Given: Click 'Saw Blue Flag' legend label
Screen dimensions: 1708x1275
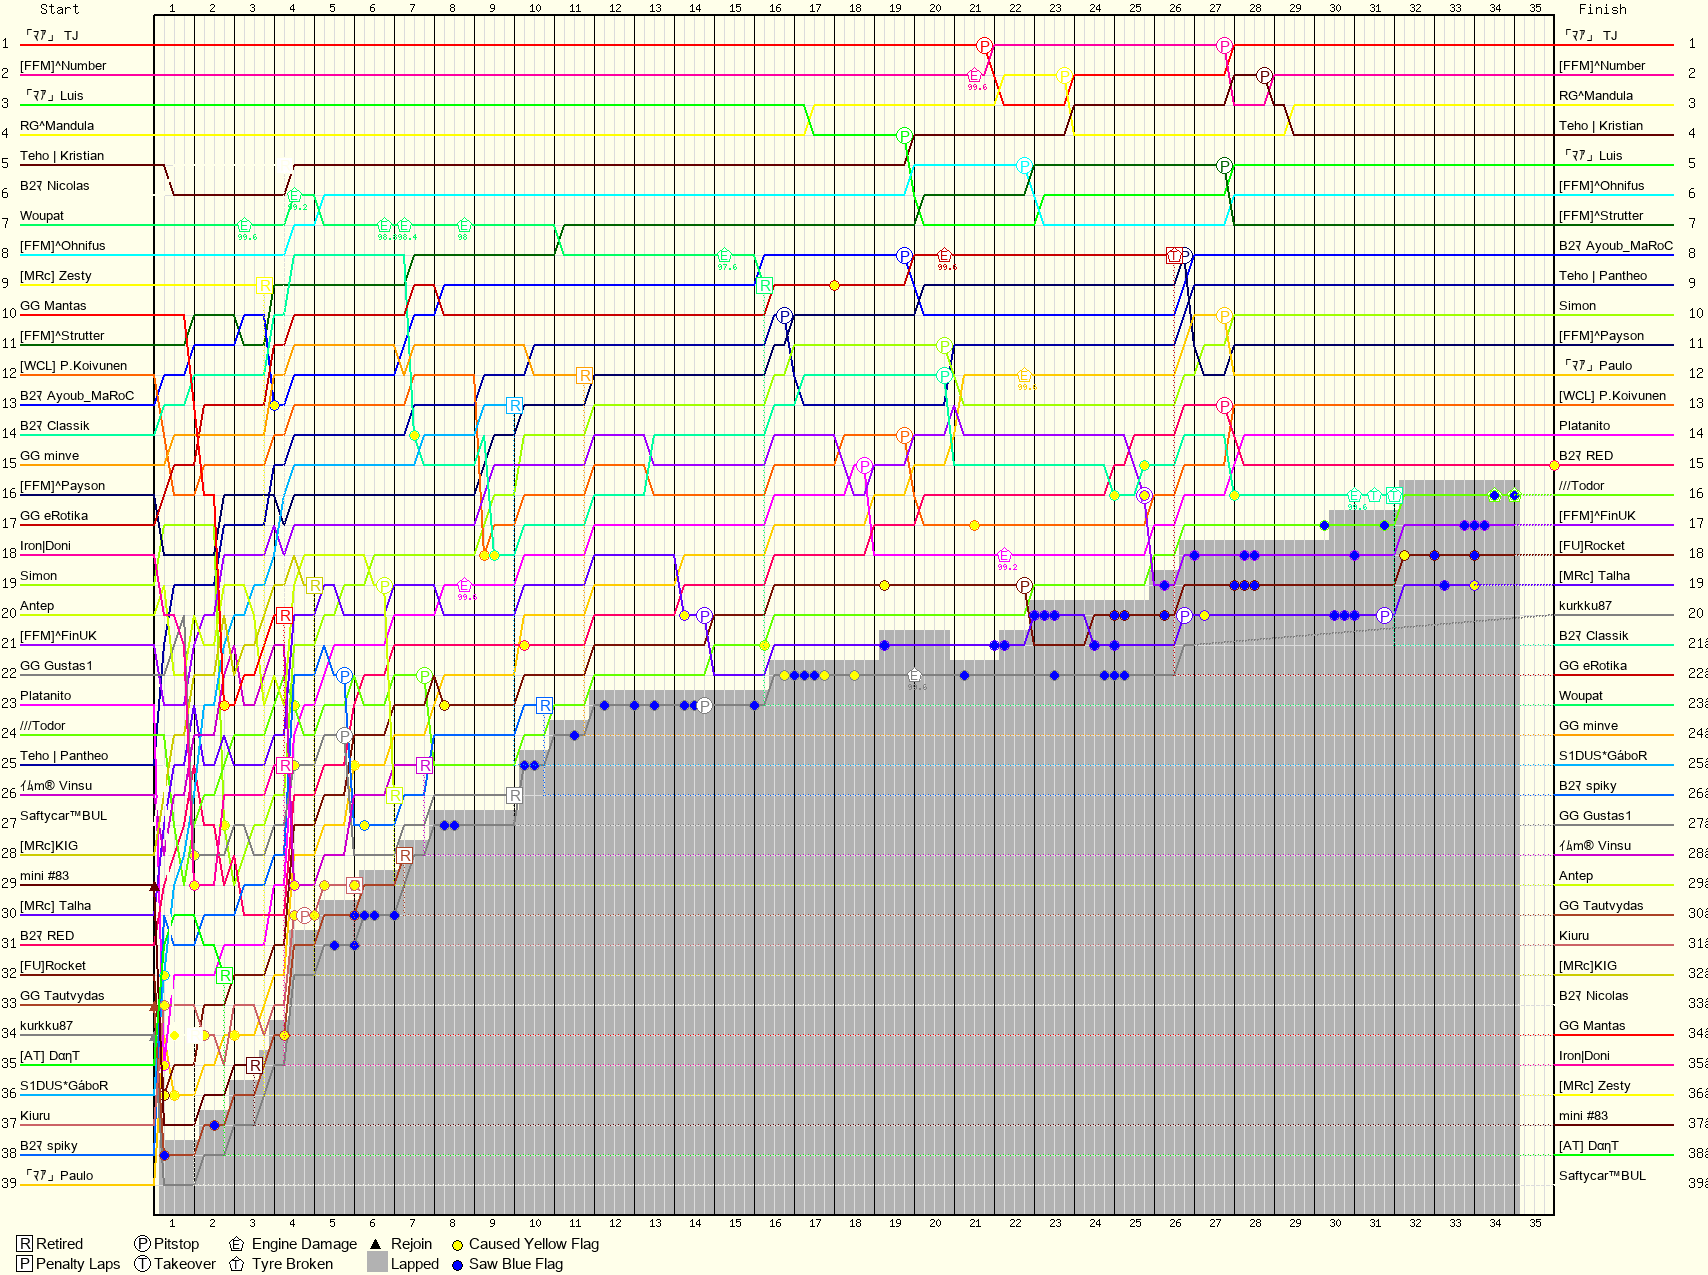Looking at the screenshot, I should 516,1264.
